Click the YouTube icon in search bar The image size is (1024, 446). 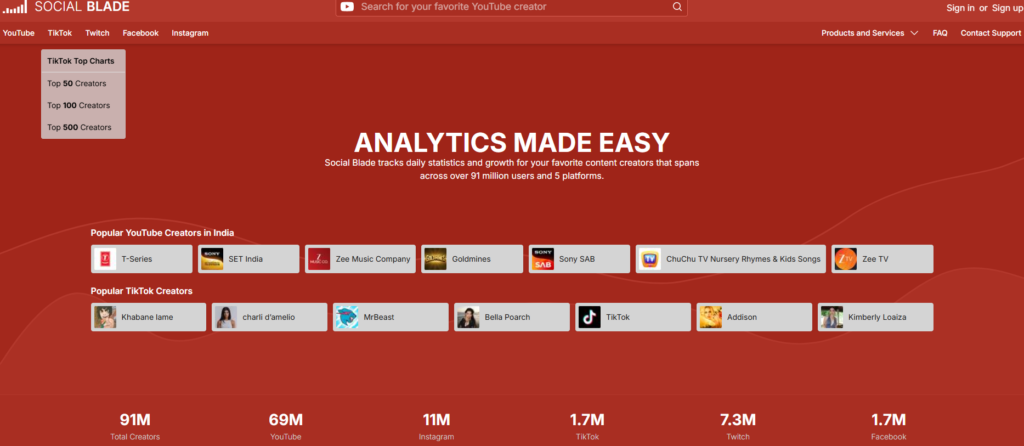[x=347, y=7]
